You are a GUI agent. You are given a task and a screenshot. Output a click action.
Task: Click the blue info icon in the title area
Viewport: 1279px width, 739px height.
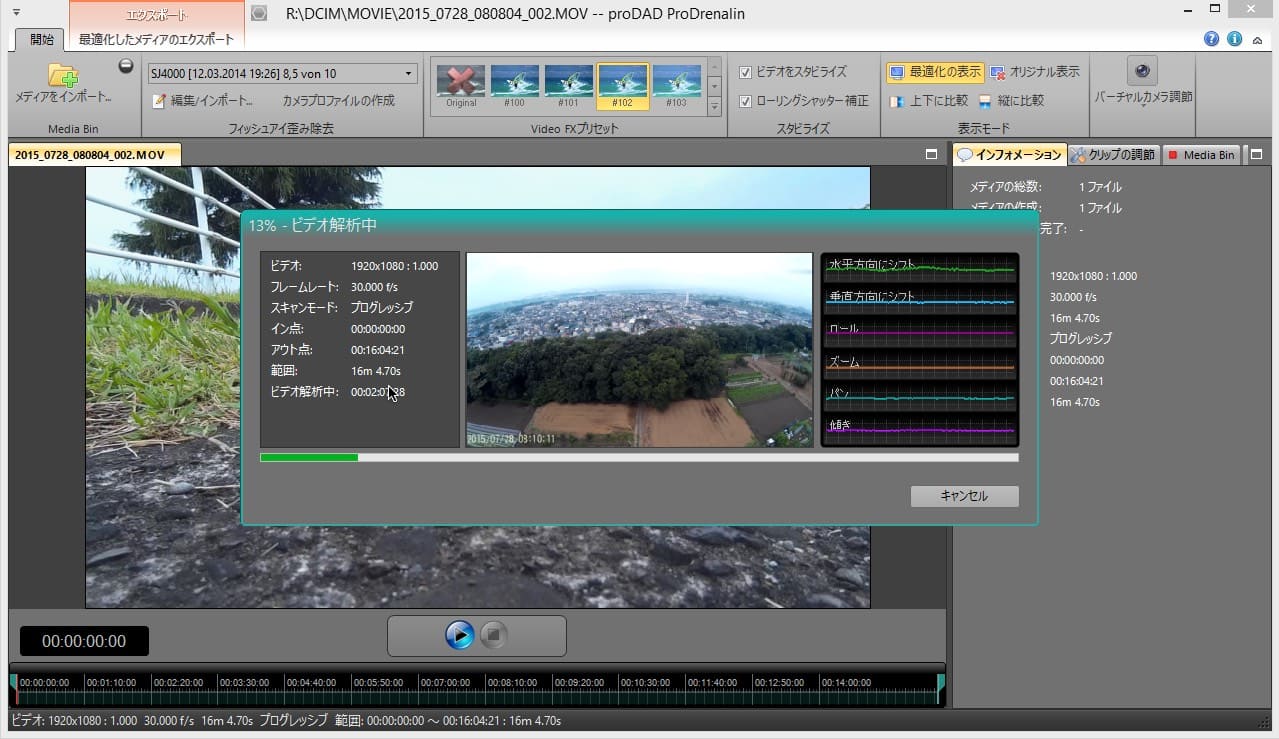coord(1234,39)
